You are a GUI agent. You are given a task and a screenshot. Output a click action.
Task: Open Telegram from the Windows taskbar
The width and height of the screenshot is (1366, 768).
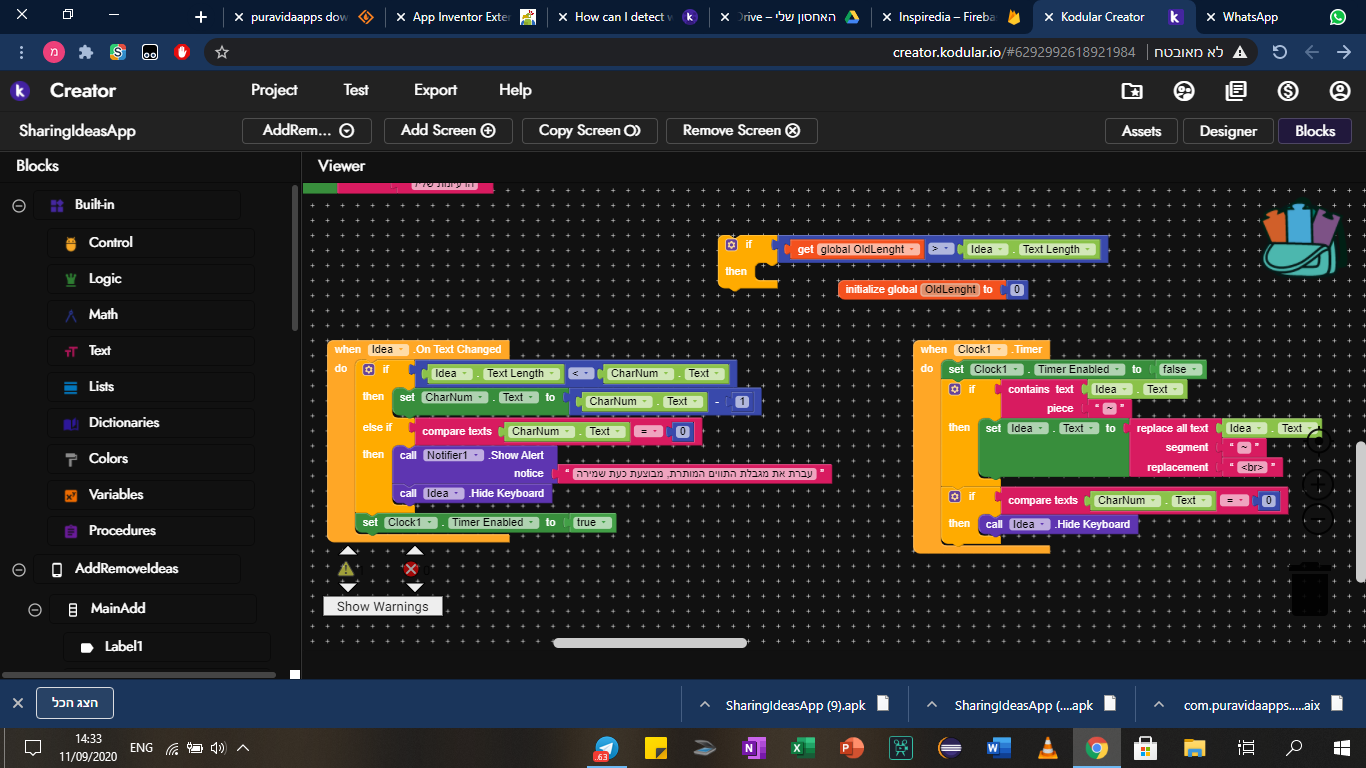click(605, 748)
